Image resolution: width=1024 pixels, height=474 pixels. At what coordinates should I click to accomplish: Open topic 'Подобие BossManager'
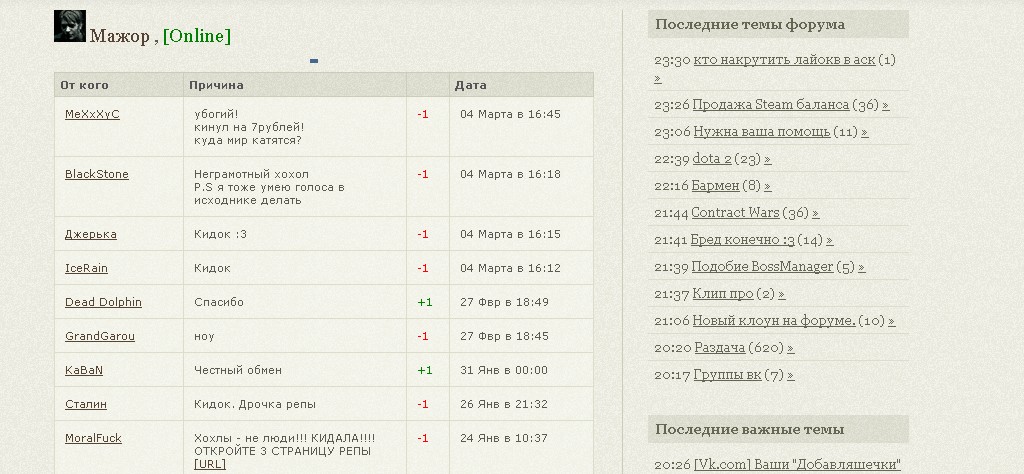pyautogui.click(x=762, y=267)
